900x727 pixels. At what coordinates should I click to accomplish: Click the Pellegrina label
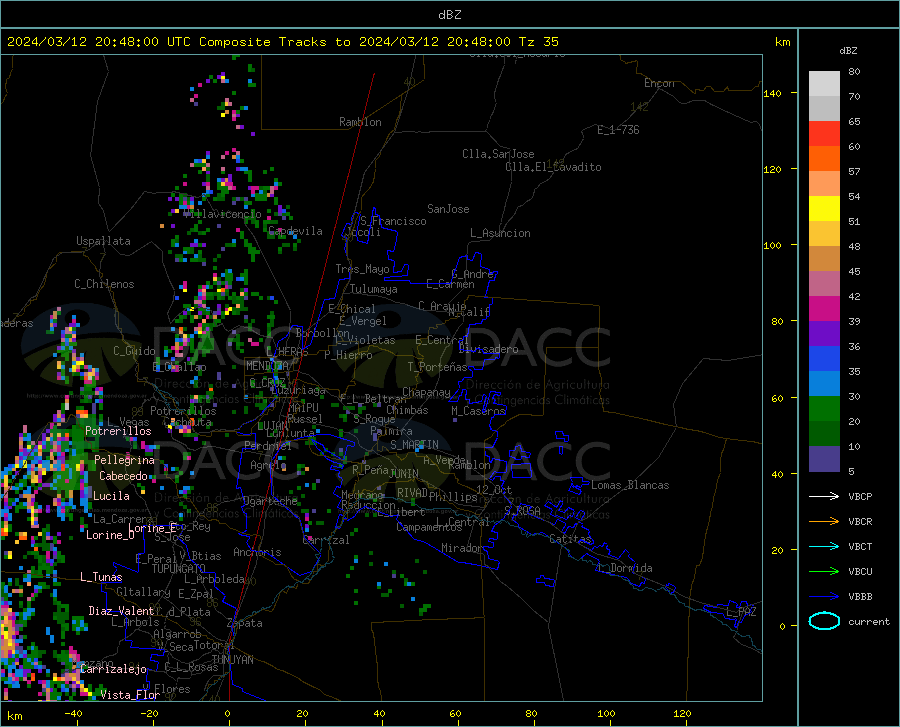(125, 460)
